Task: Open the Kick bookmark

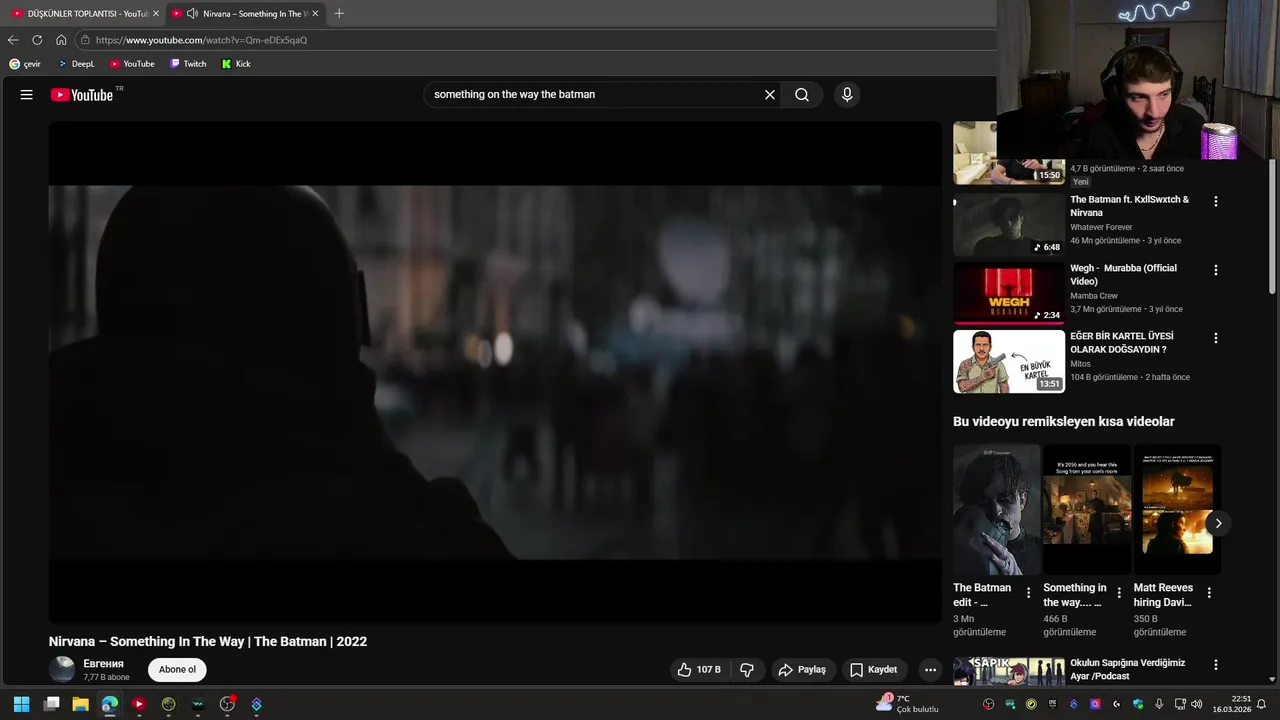Action: [236, 64]
